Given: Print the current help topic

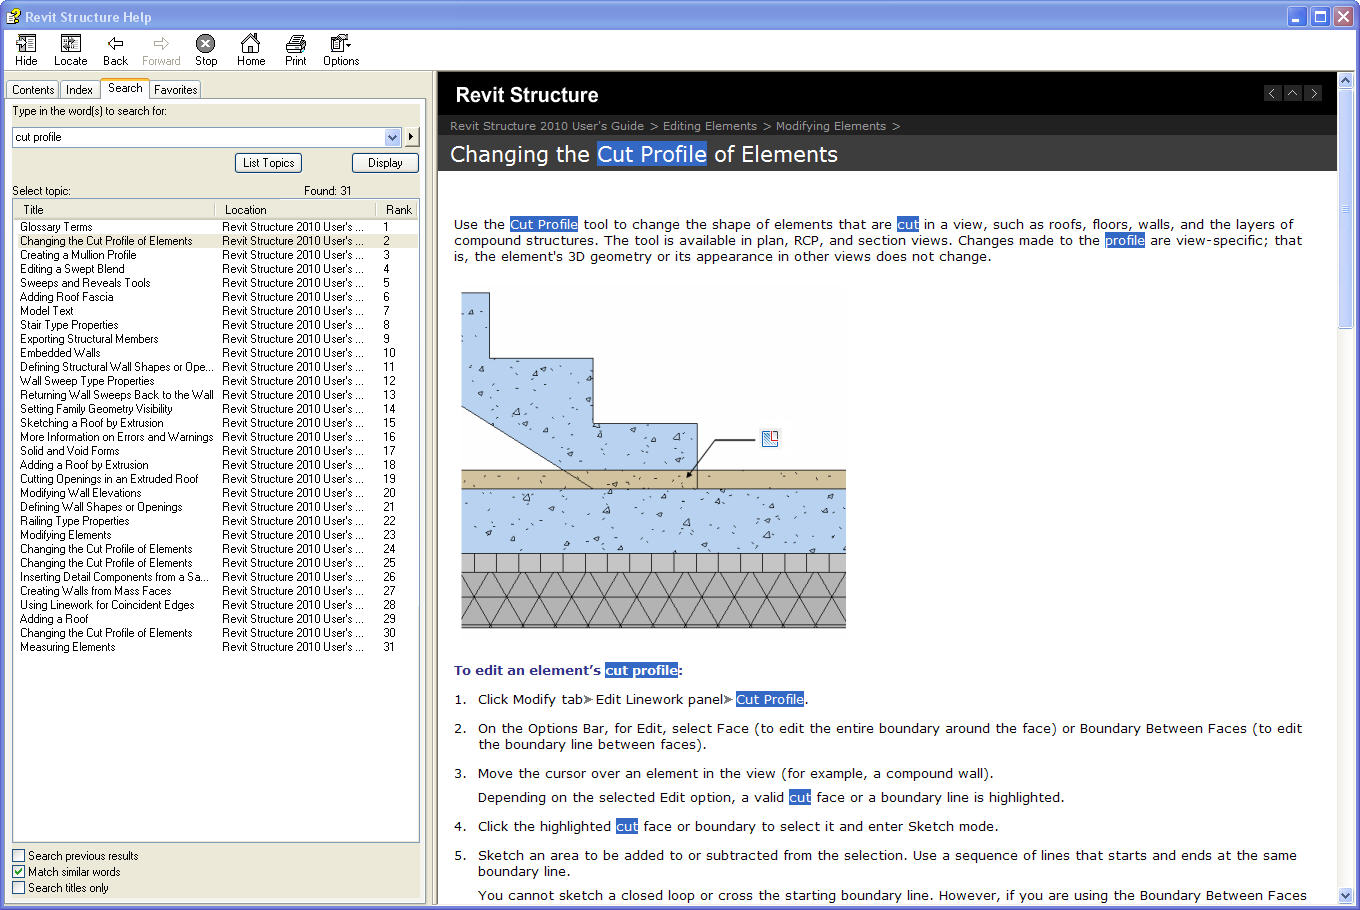Looking at the screenshot, I should pos(295,50).
